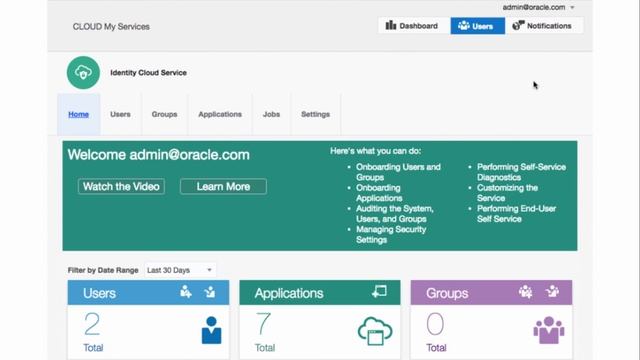
Task: Click Auditing the System, Users, and Groups text
Action: click(x=395, y=214)
